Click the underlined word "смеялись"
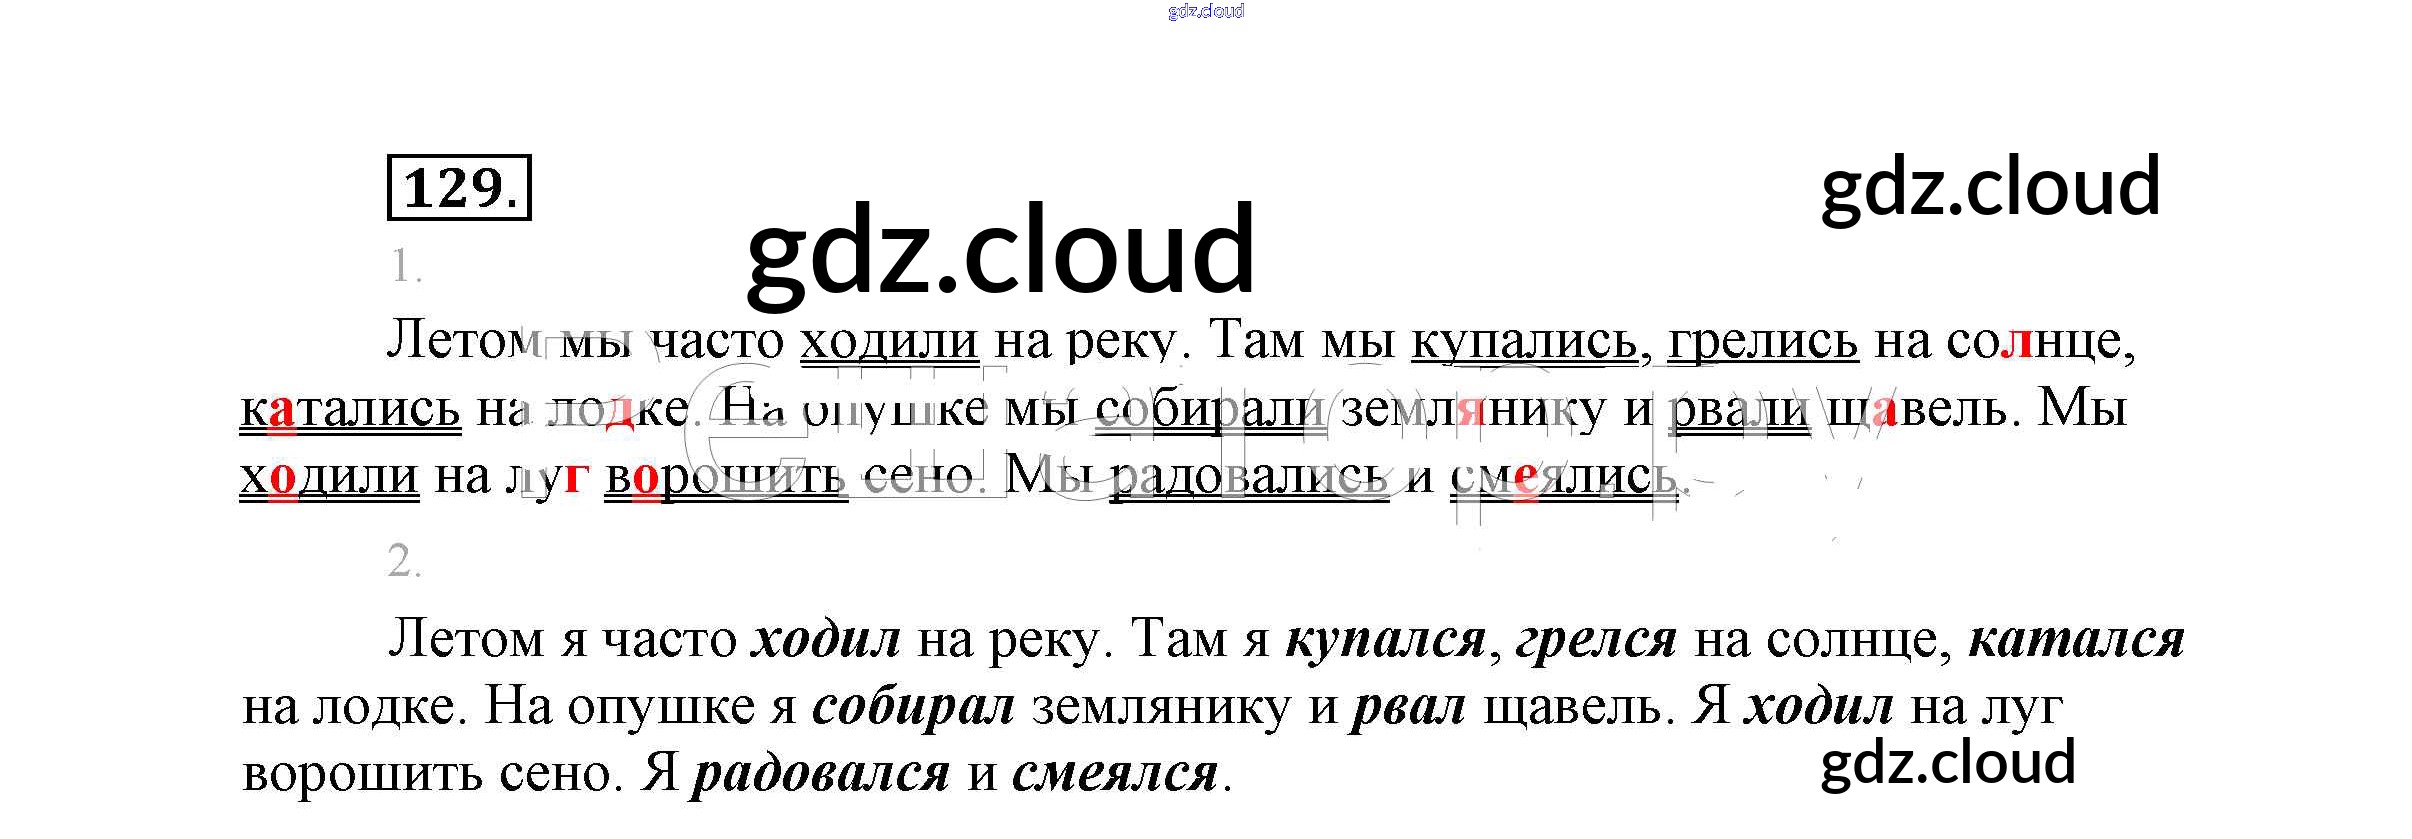The image size is (2412, 839). [x=1563, y=476]
